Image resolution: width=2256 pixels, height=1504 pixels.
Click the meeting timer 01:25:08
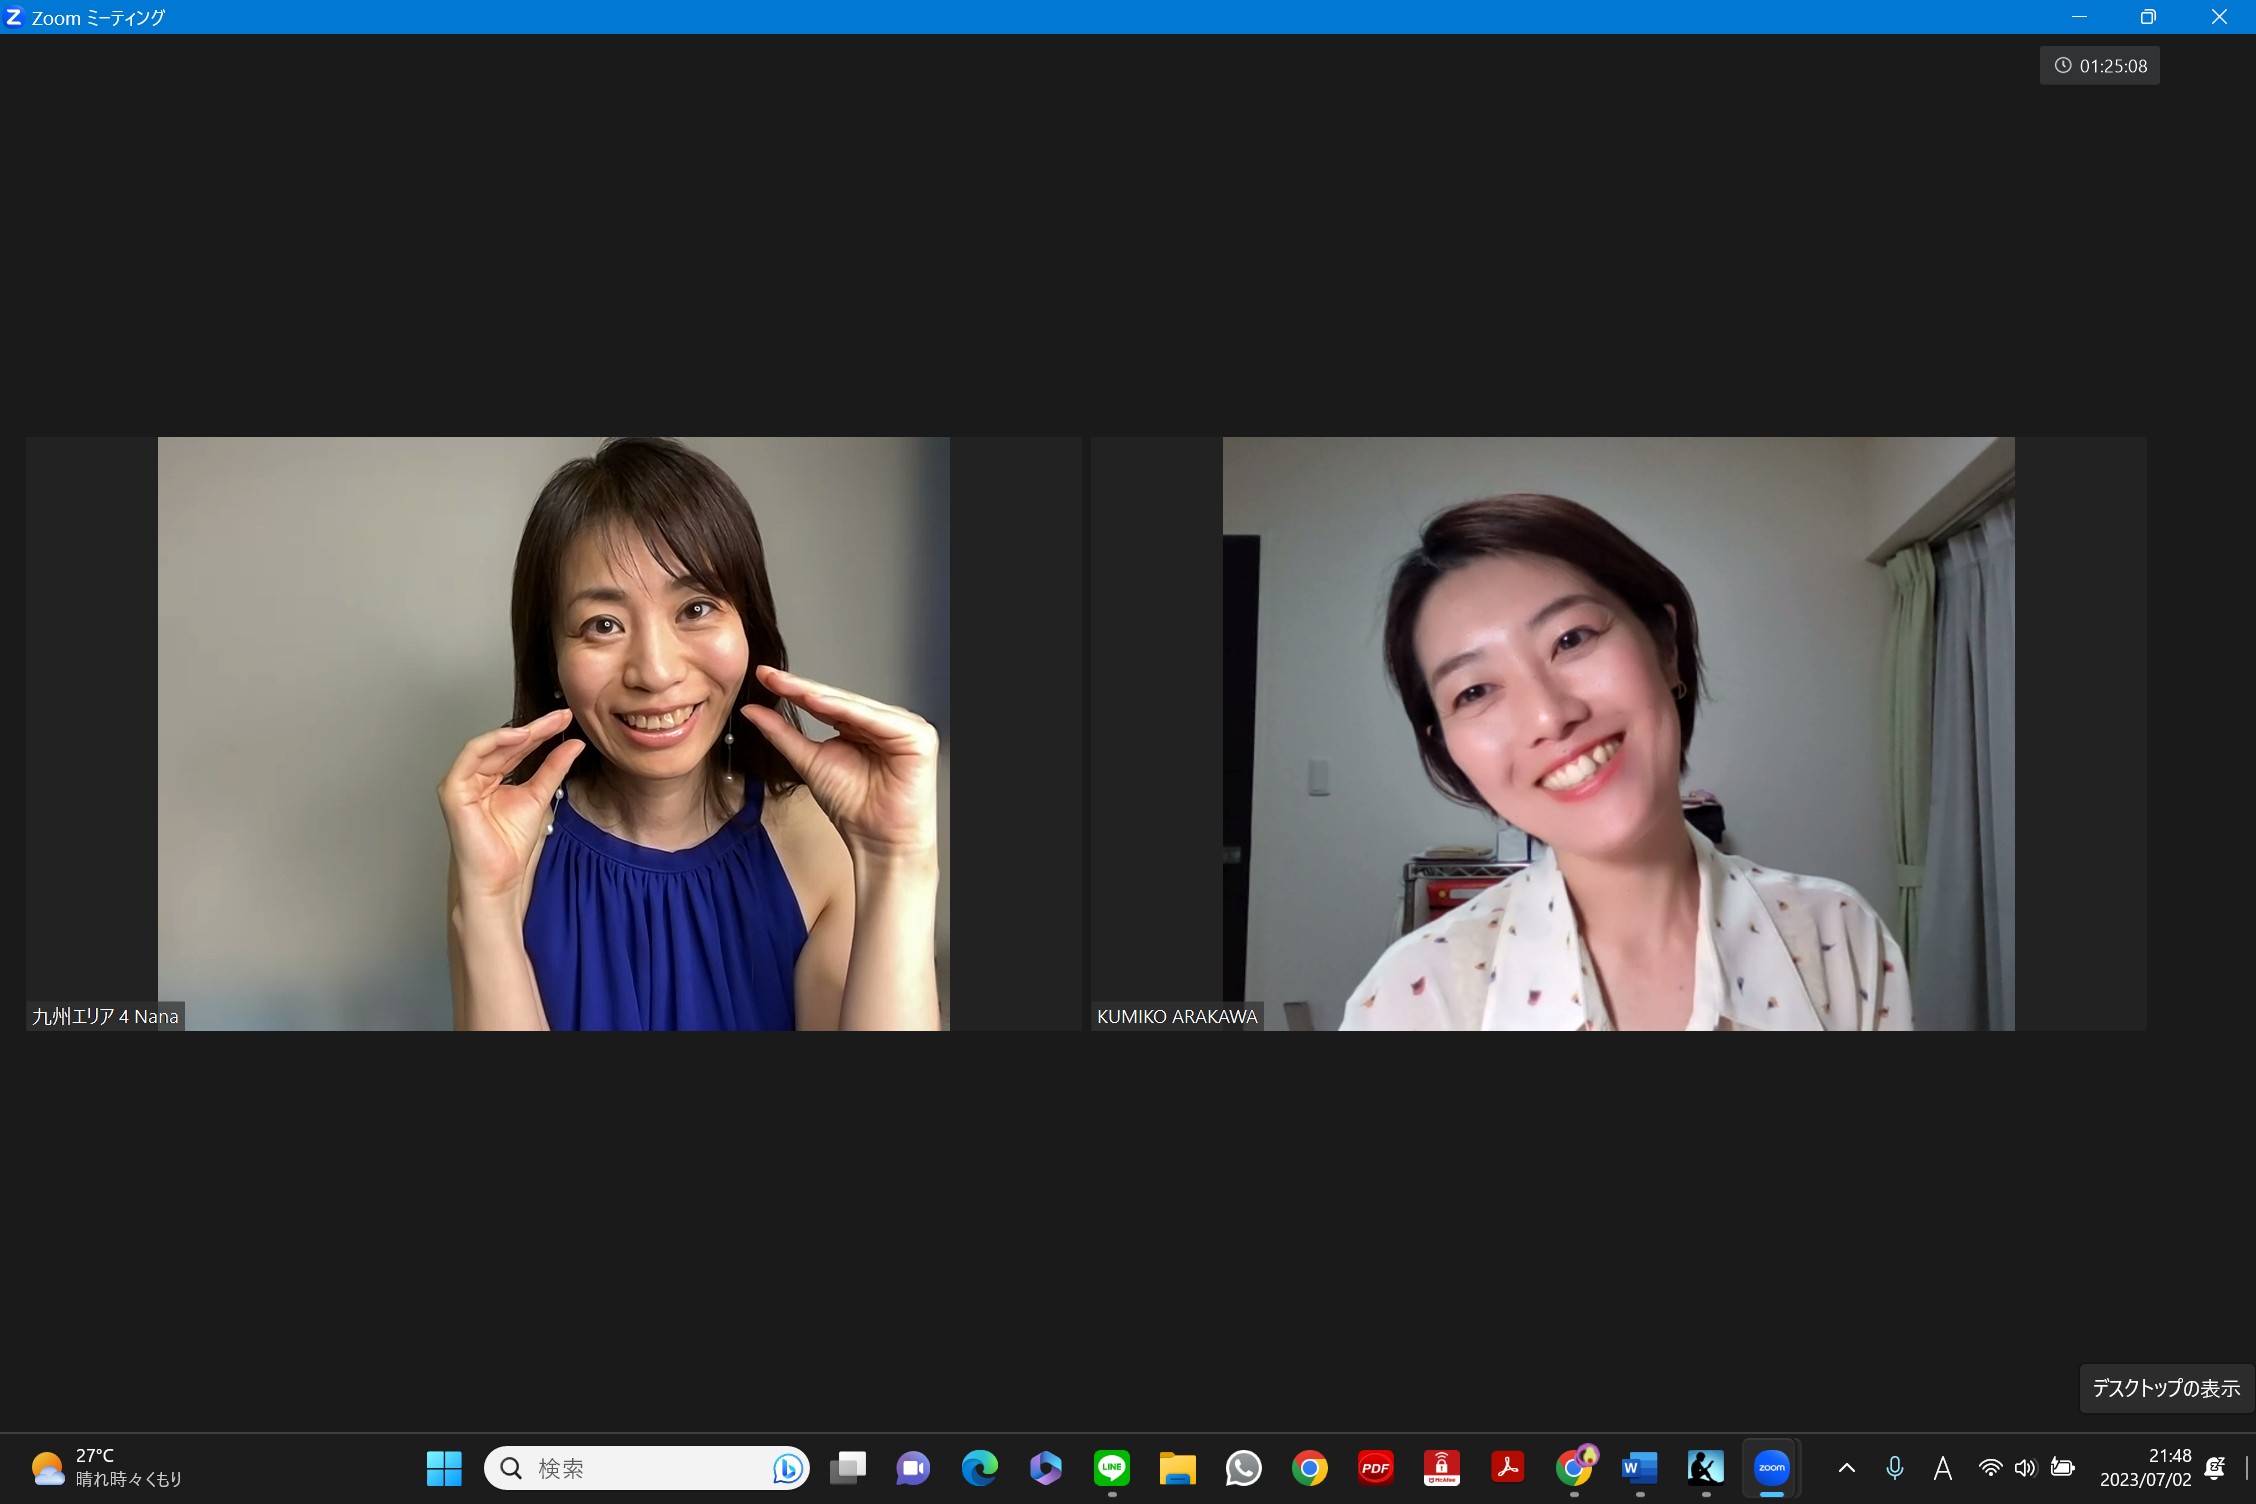(x=2100, y=66)
